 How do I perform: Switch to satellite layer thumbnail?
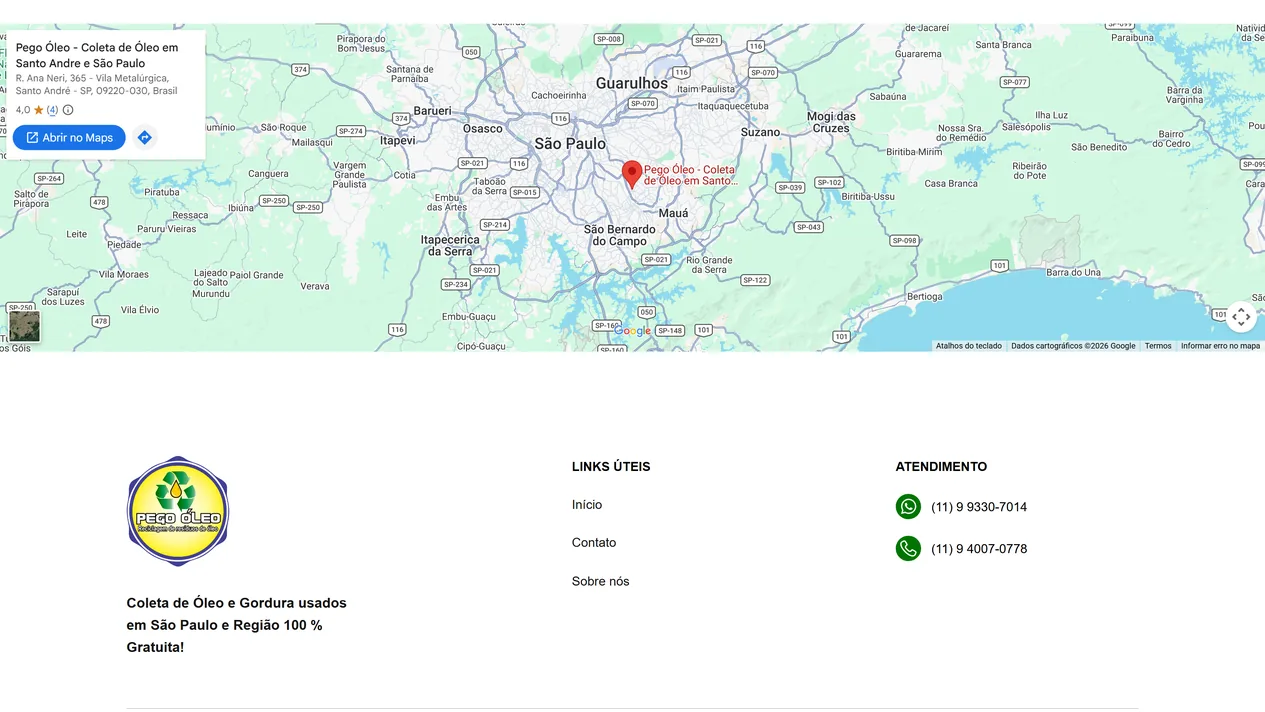coord(24,326)
